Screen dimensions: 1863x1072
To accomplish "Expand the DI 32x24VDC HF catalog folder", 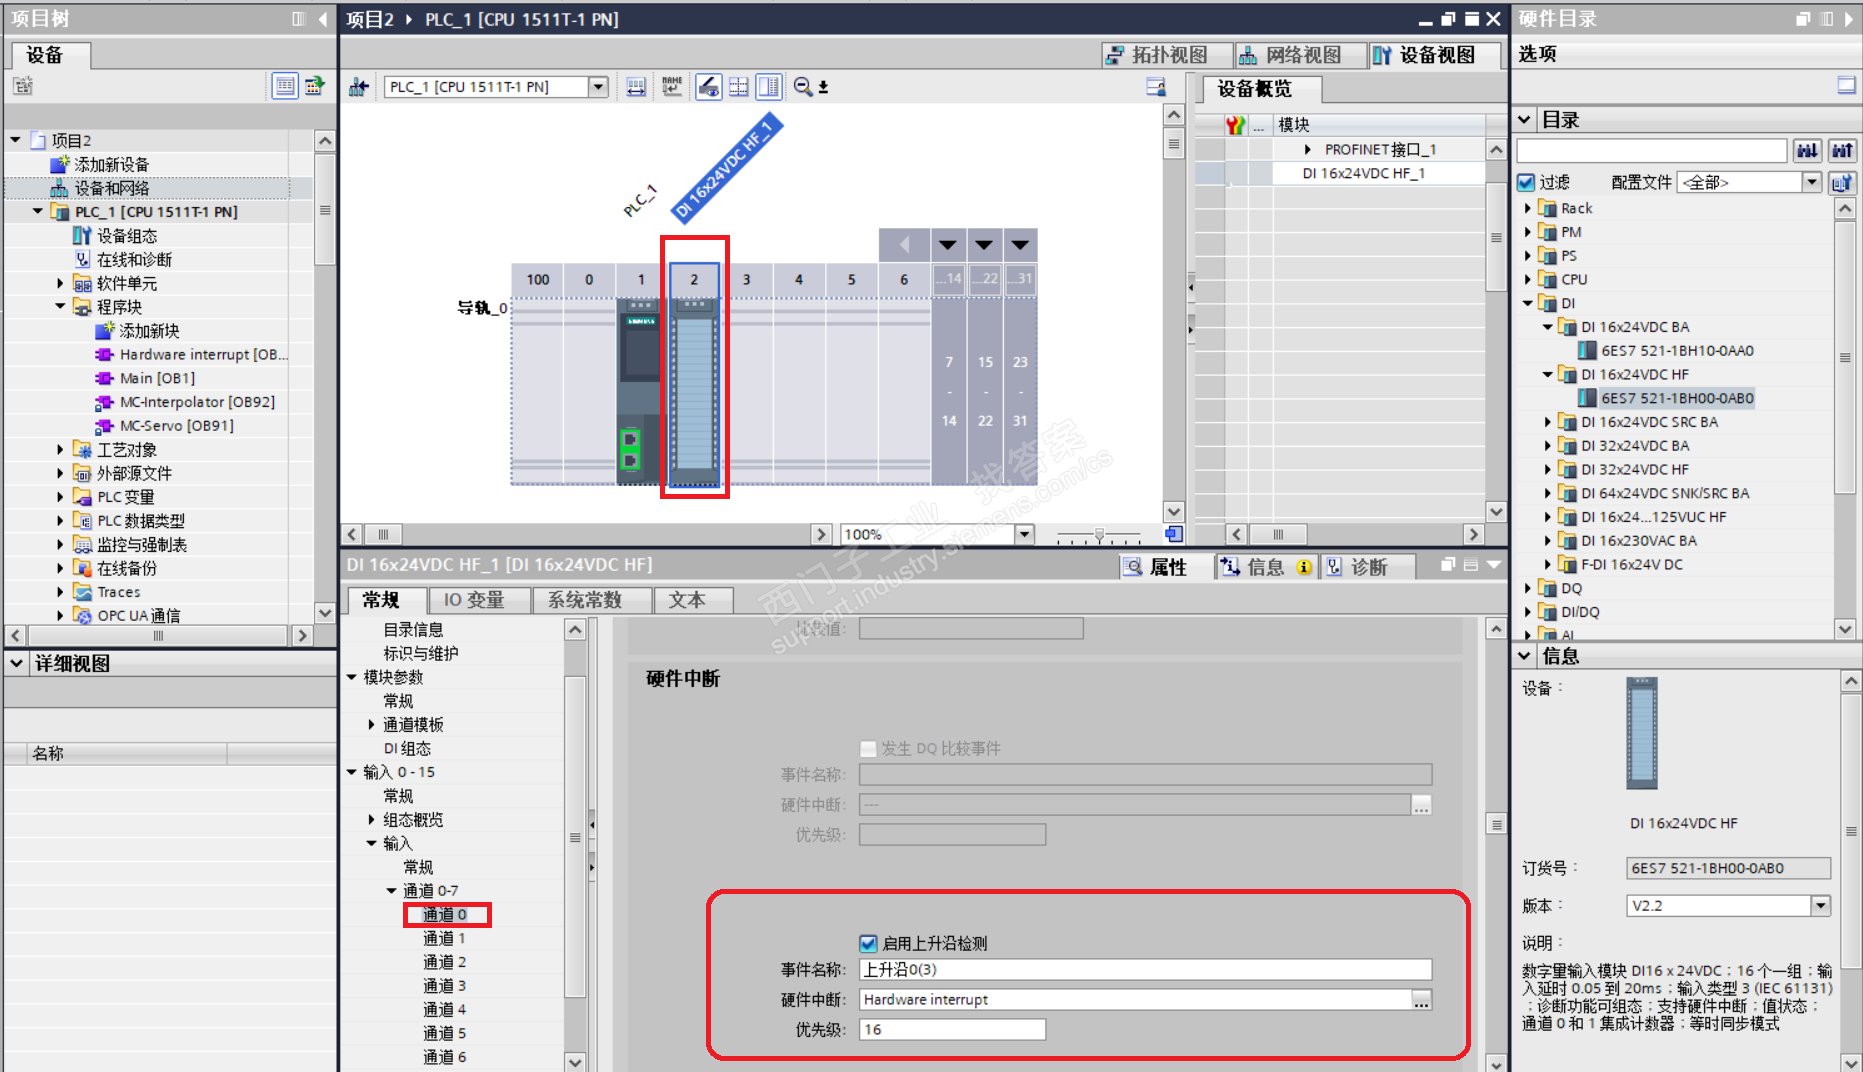I will tap(1548, 469).
